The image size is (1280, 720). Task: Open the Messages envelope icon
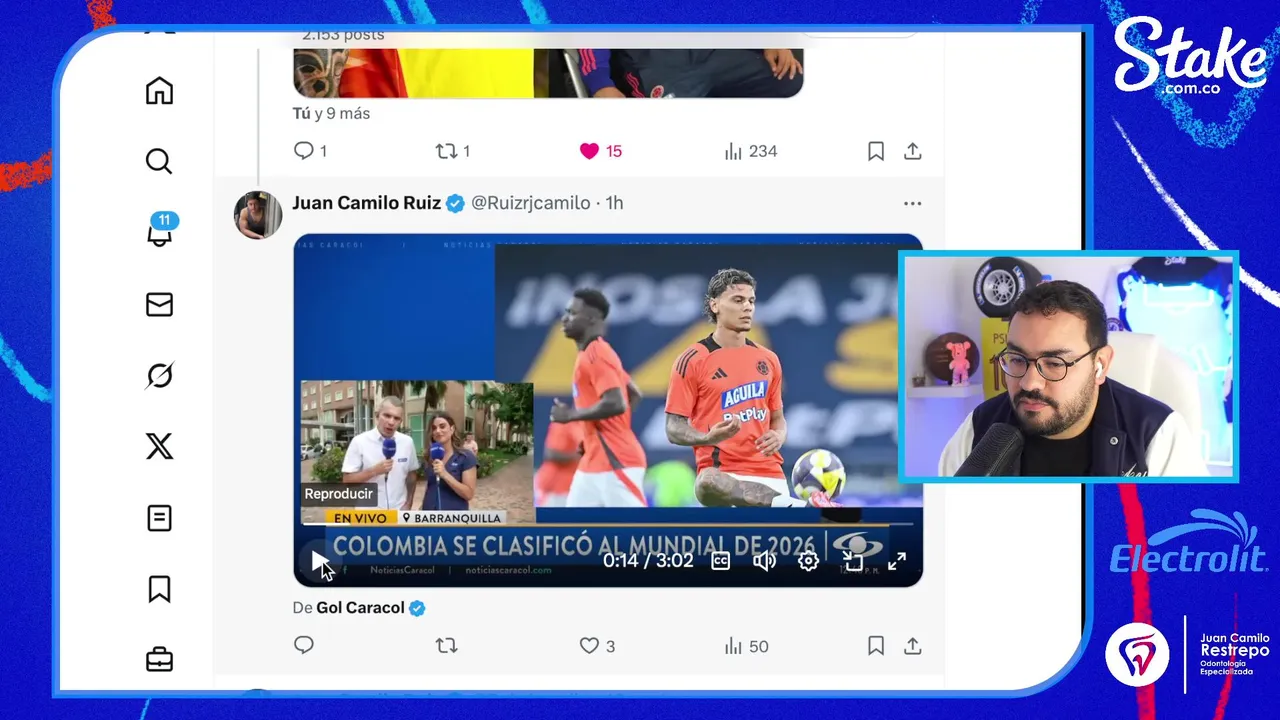point(159,304)
